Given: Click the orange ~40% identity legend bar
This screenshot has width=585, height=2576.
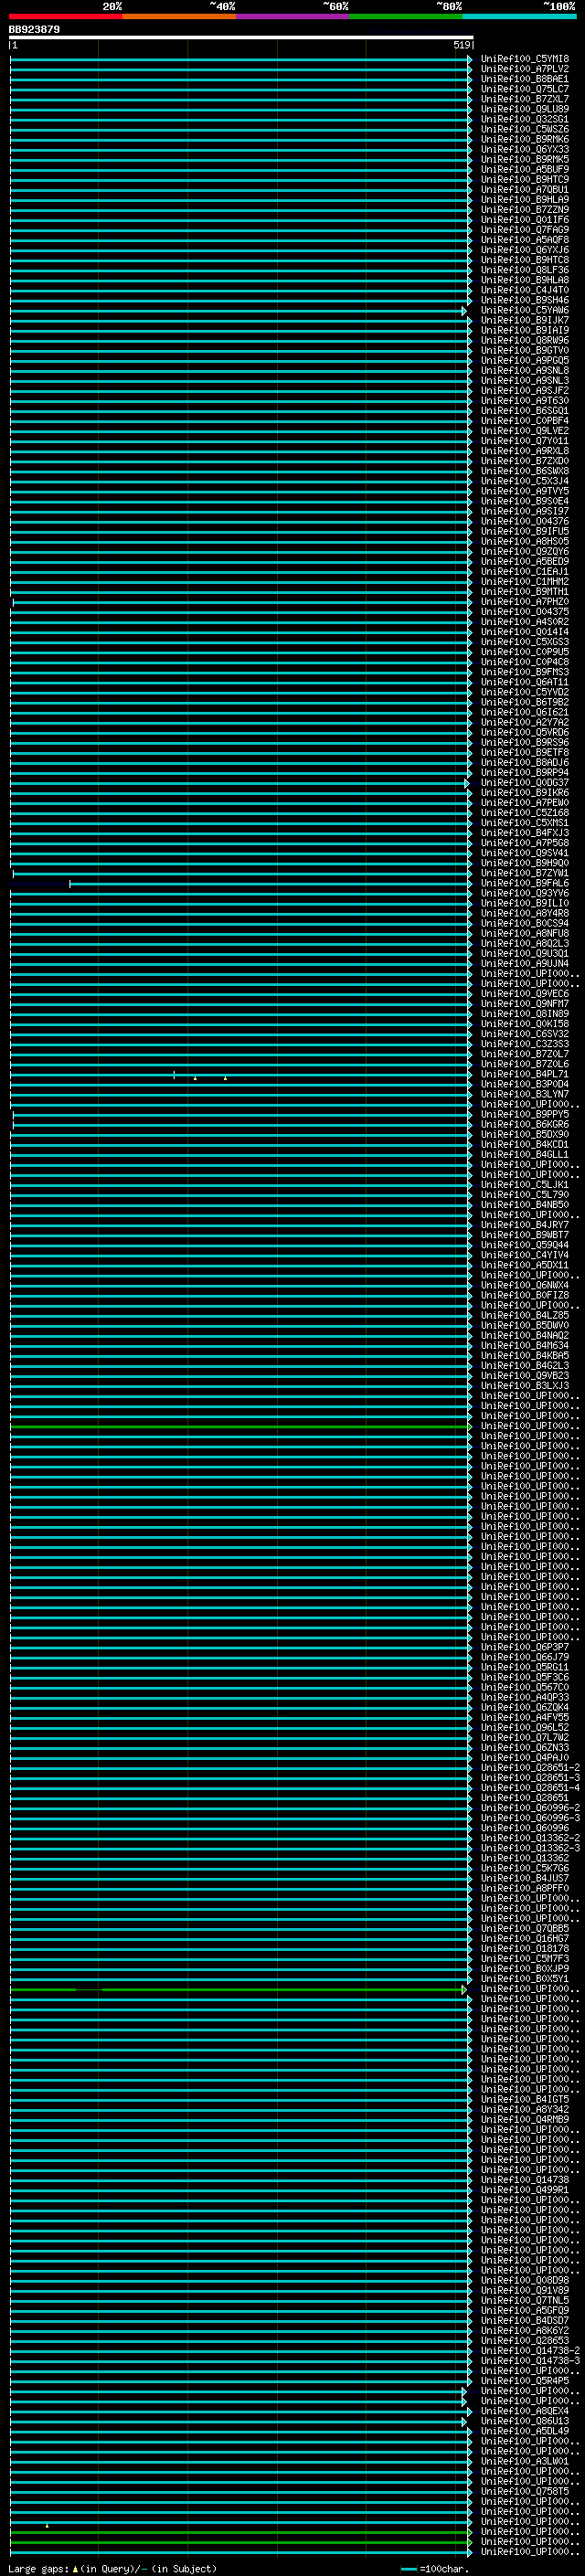Looking at the screenshot, I should [x=179, y=16].
